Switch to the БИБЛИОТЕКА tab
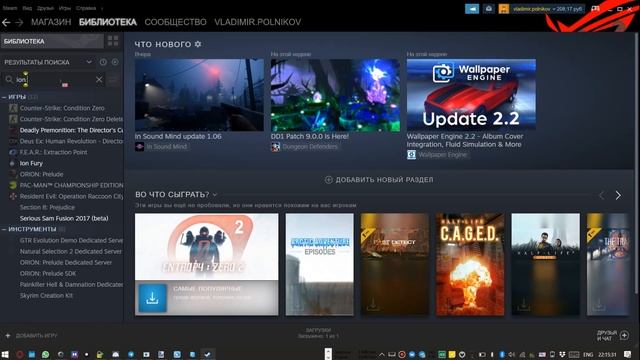 click(x=108, y=22)
